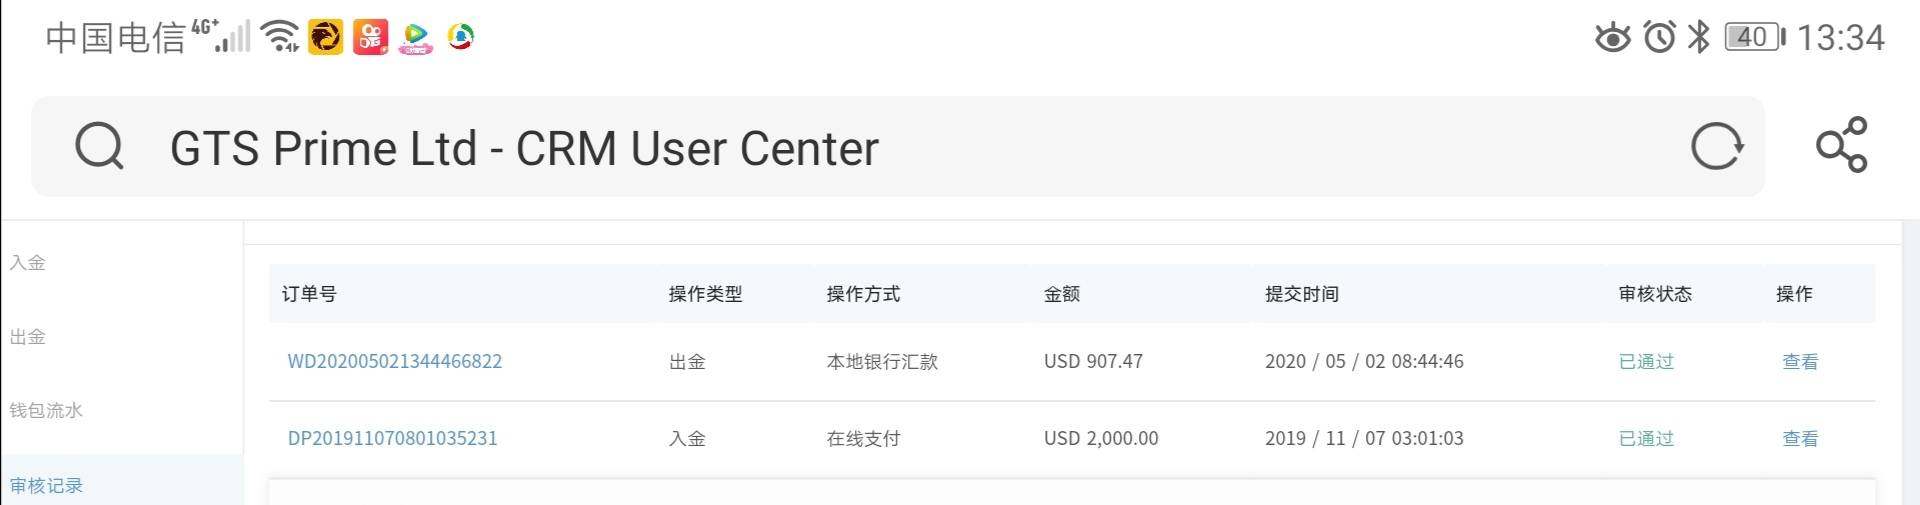Select 钱包流水 in the sidebar
The image size is (1920, 505).
(x=46, y=411)
